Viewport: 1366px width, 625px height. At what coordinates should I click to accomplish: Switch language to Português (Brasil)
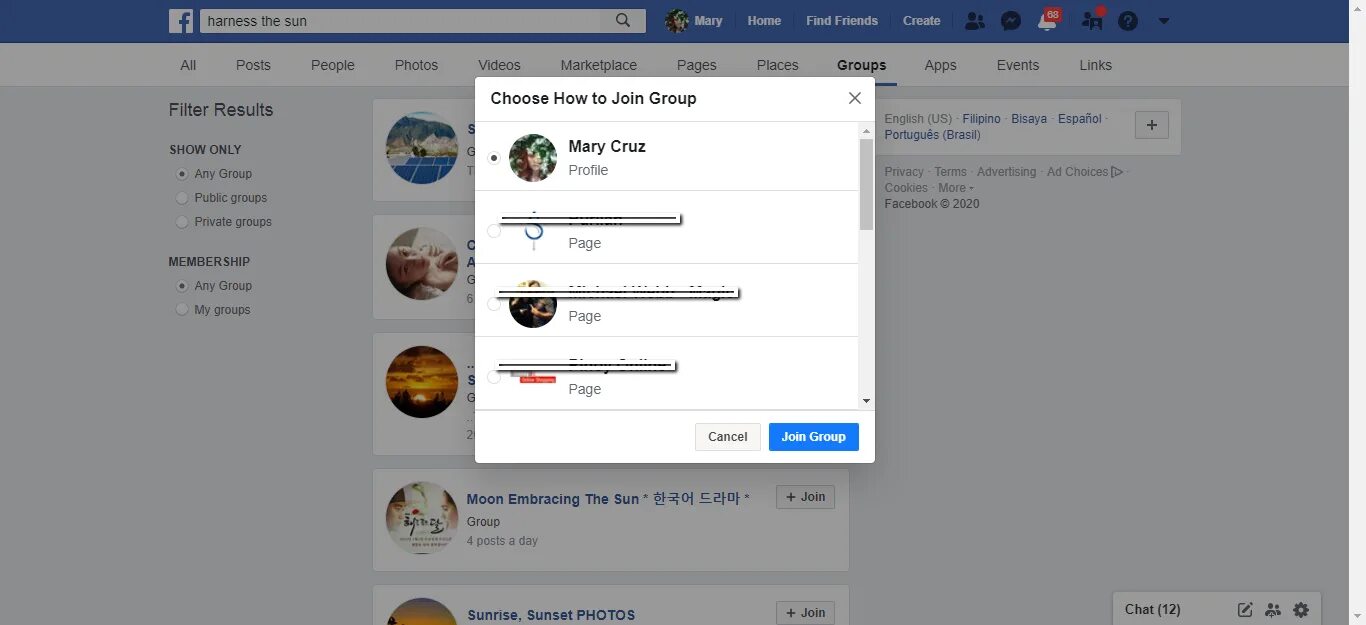click(x=932, y=135)
